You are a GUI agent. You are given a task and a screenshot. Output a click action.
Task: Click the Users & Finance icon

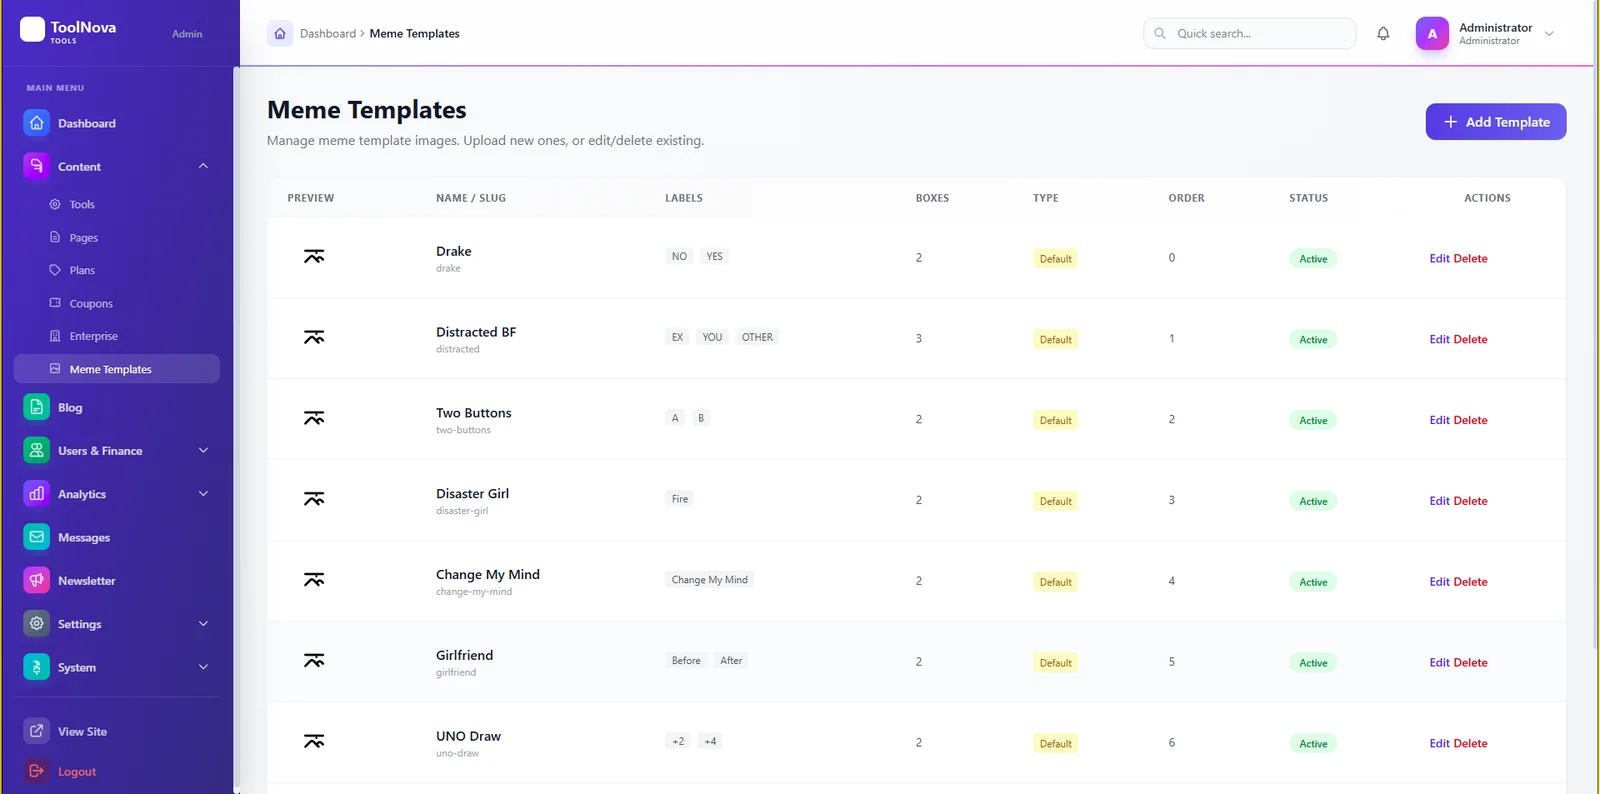(x=36, y=450)
